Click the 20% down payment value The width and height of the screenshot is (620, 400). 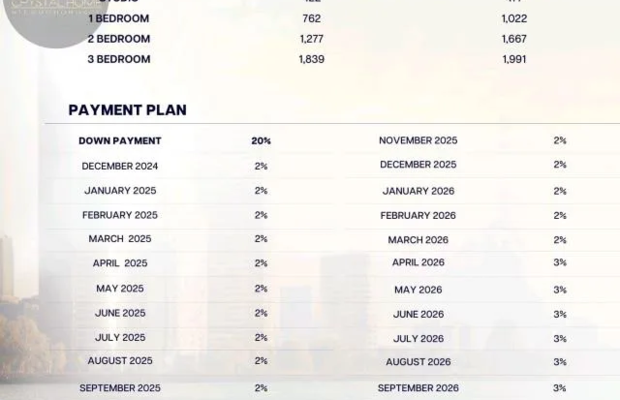(x=261, y=141)
